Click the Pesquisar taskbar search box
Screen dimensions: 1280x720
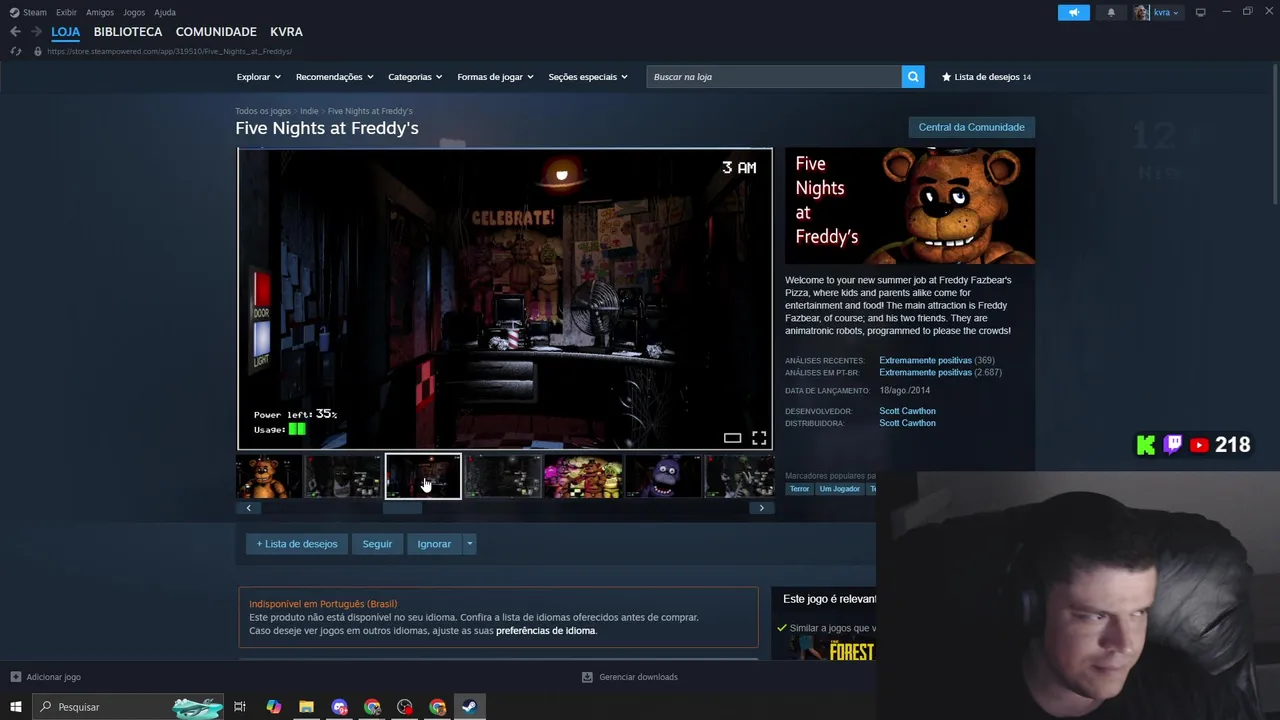pos(130,707)
